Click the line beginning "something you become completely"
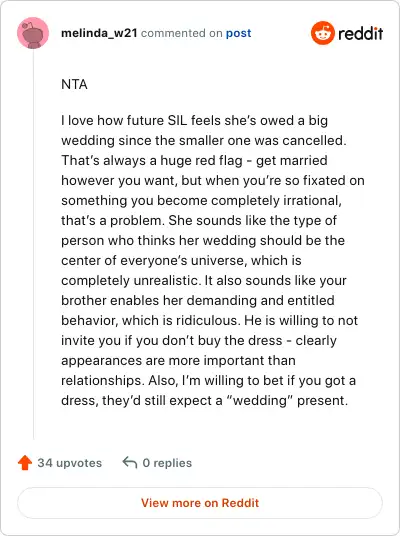The image size is (400, 536). pos(201,201)
